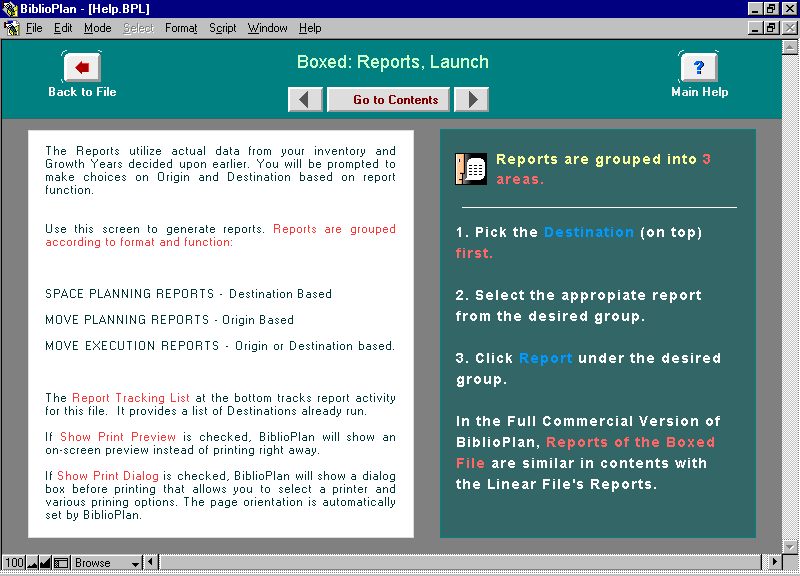Viewport: 800px width, 576px height.
Task: Click the zoom in mountain icon
Action: (45, 563)
